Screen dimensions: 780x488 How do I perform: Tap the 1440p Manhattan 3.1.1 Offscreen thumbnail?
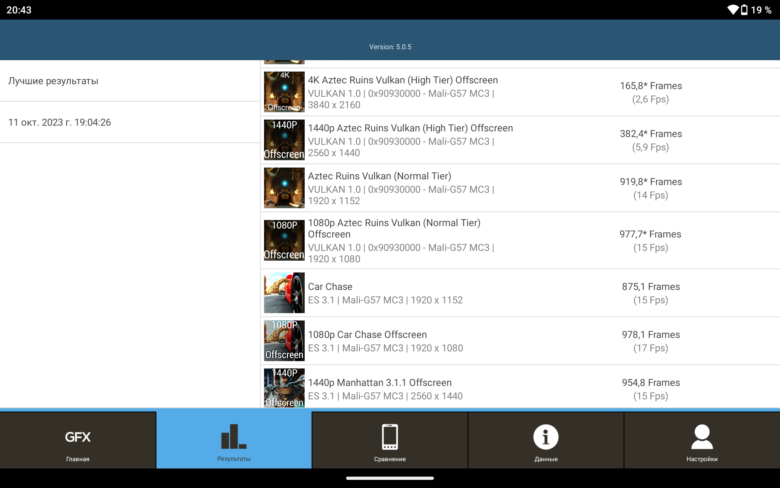click(x=284, y=388)
